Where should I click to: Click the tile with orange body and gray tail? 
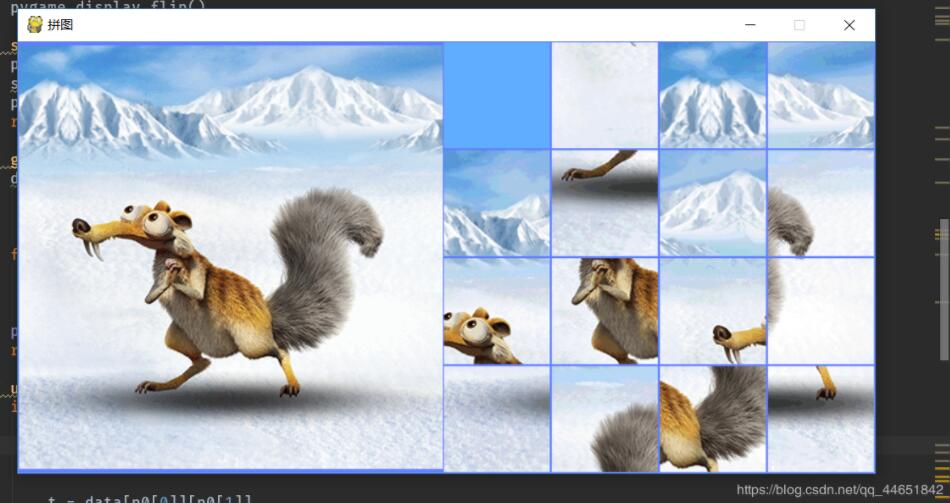(712, 419)
